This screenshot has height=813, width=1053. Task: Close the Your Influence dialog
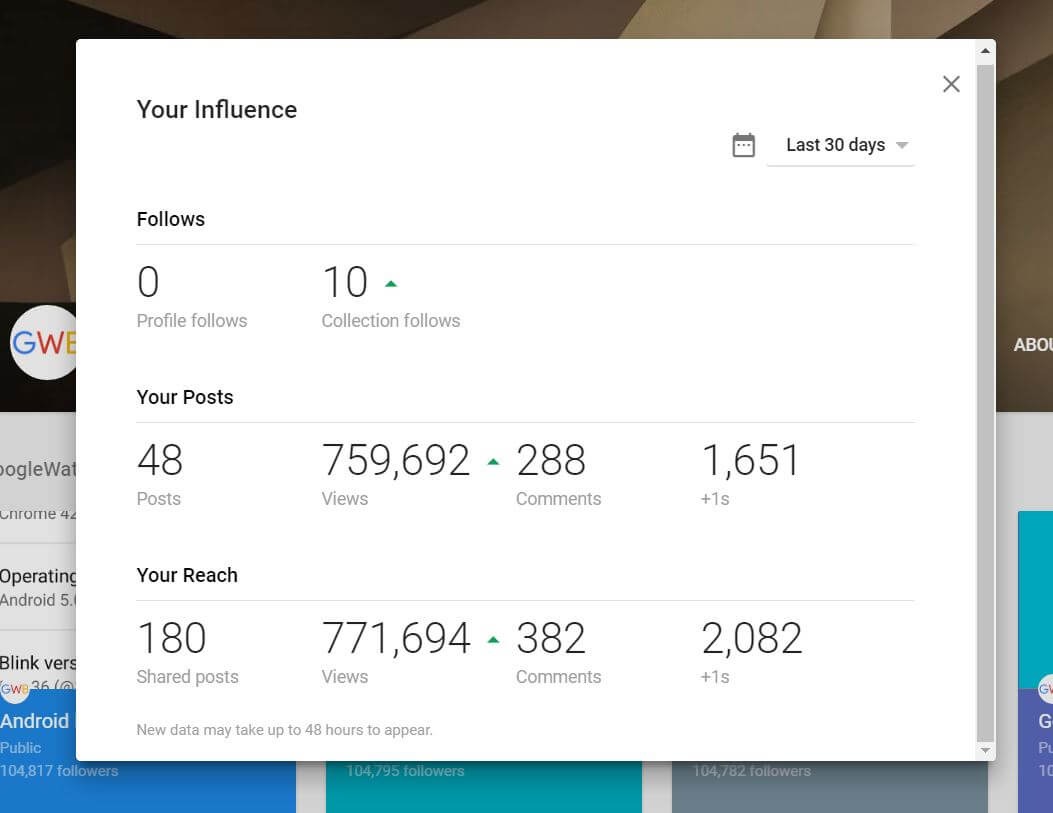click(951, 84)
